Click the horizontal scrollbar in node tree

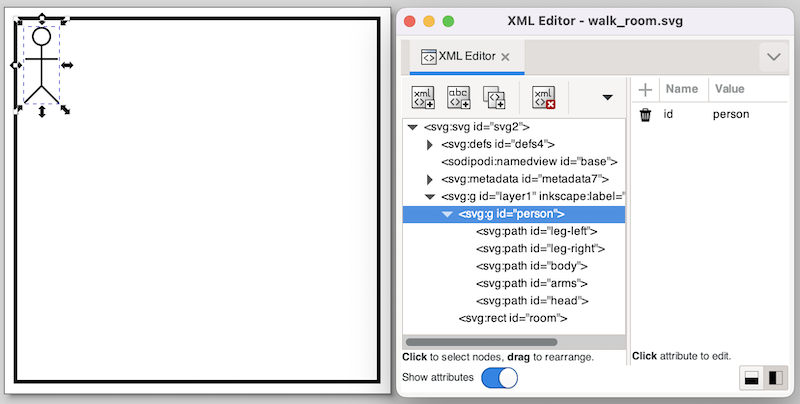coord(480,342)
